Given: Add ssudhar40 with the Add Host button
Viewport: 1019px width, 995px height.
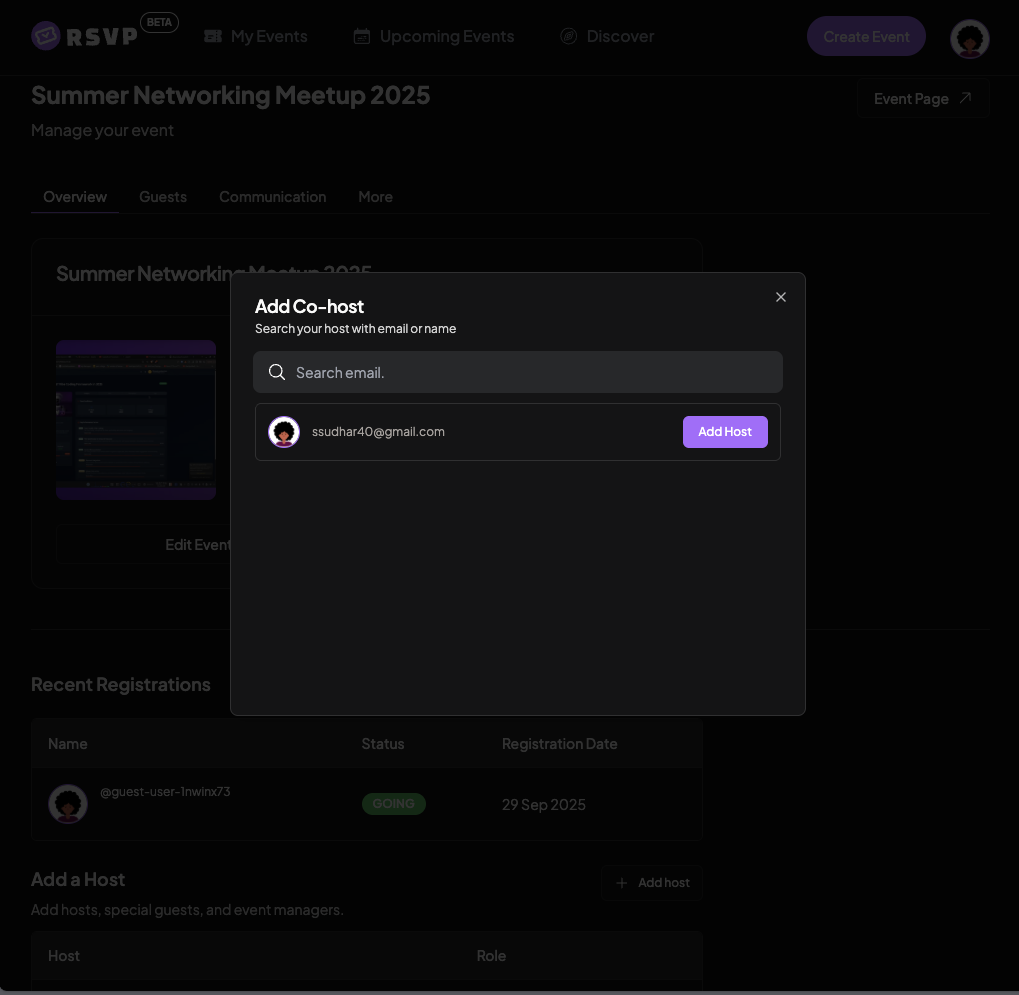Looking at the screenshot, I should point(724,431).
